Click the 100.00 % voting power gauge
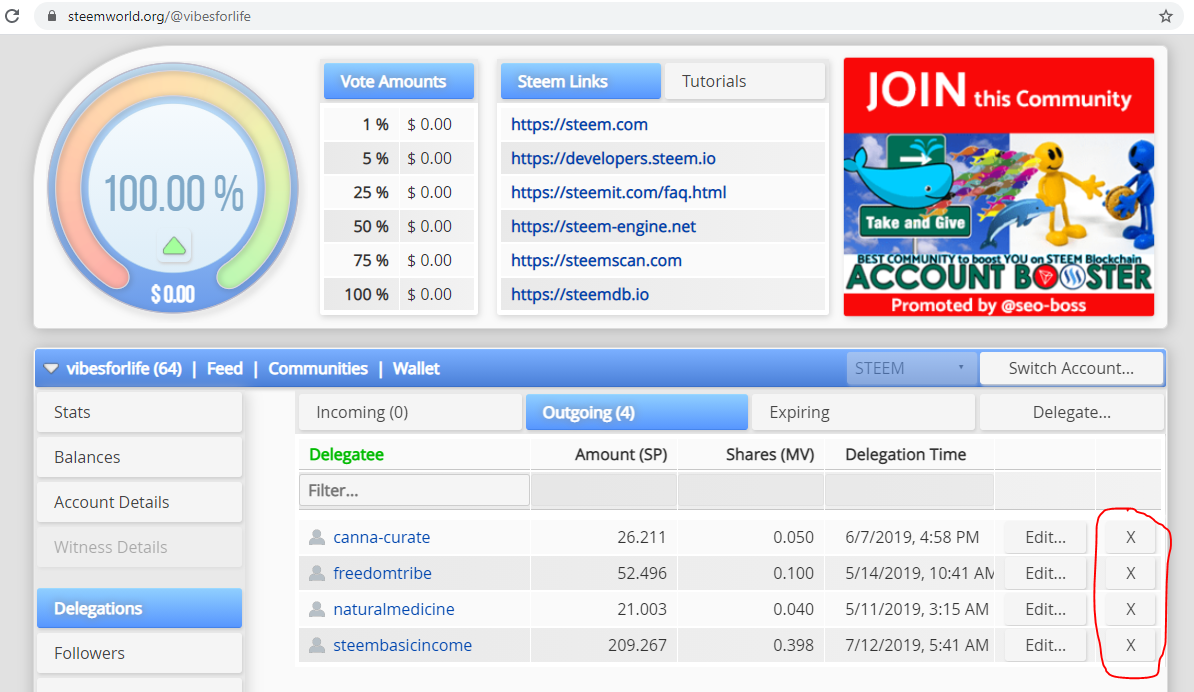Image resolution: width=1194 pixels, height=692 pixels. (x=174, y=187)
